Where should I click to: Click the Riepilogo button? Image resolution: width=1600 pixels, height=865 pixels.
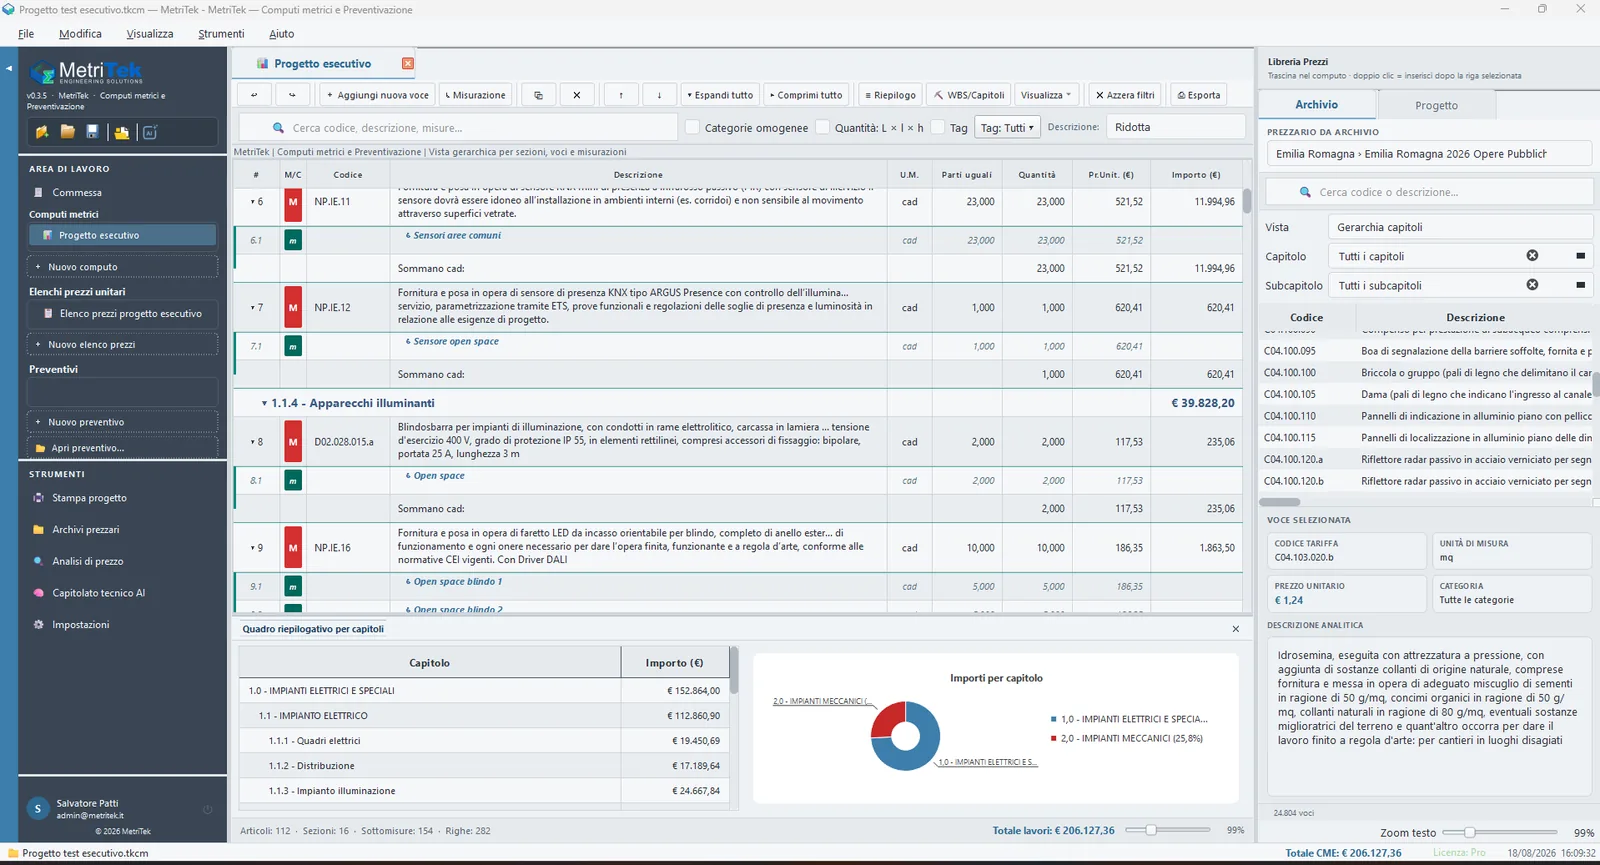[x=890, y=95]
